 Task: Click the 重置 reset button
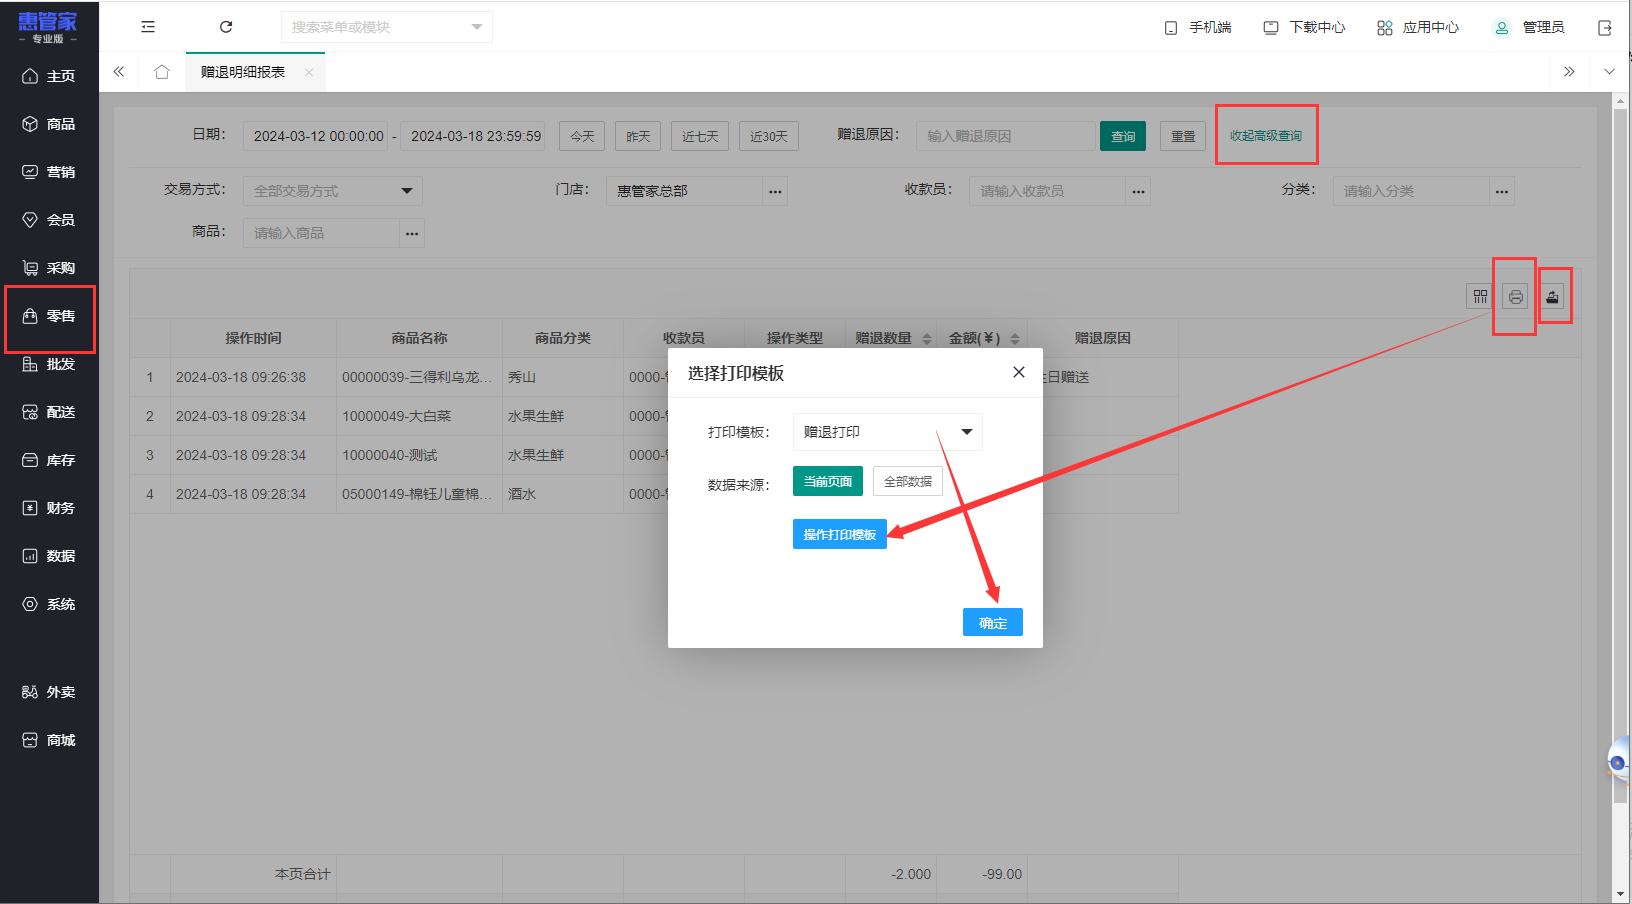pyautogui.click(x=1183, y=136)
